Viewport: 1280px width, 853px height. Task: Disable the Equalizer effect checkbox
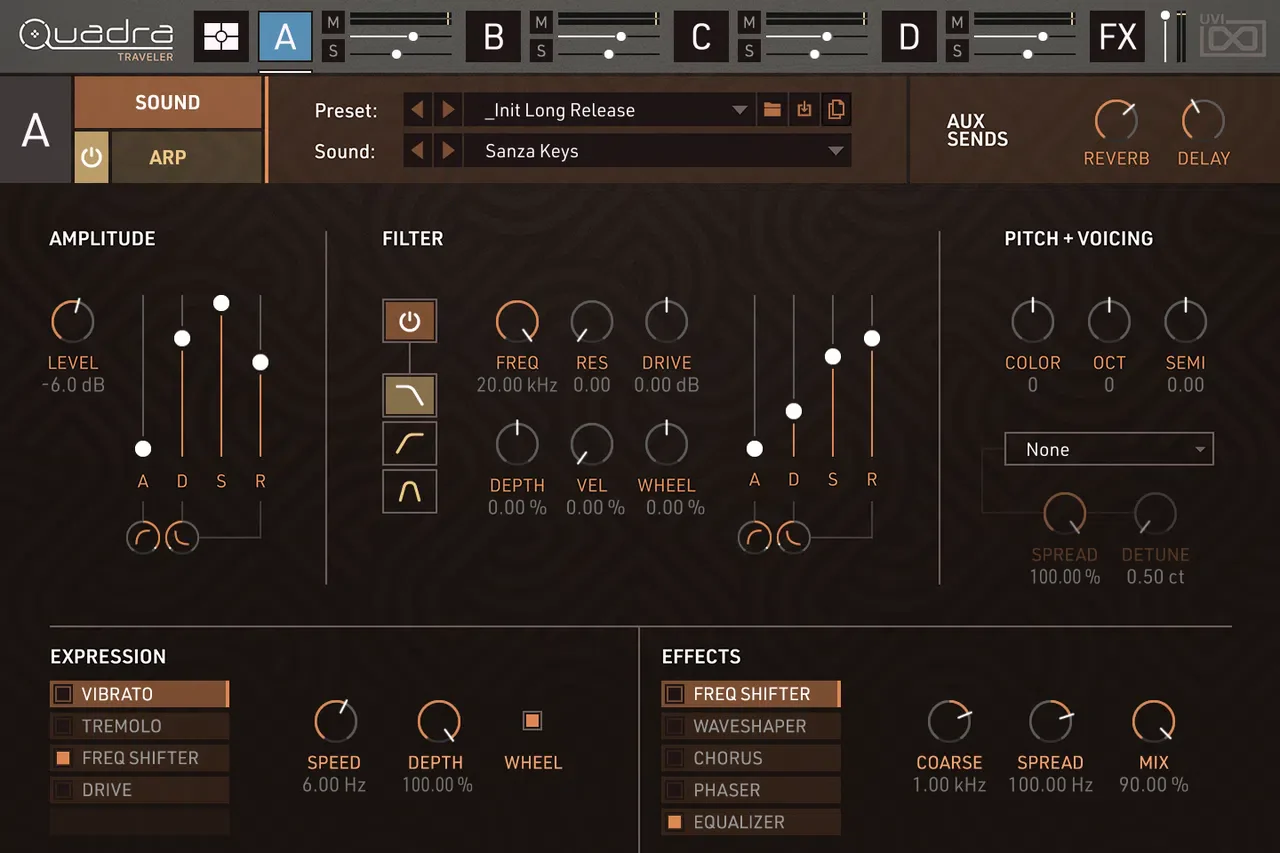click(x=675, y=822)
